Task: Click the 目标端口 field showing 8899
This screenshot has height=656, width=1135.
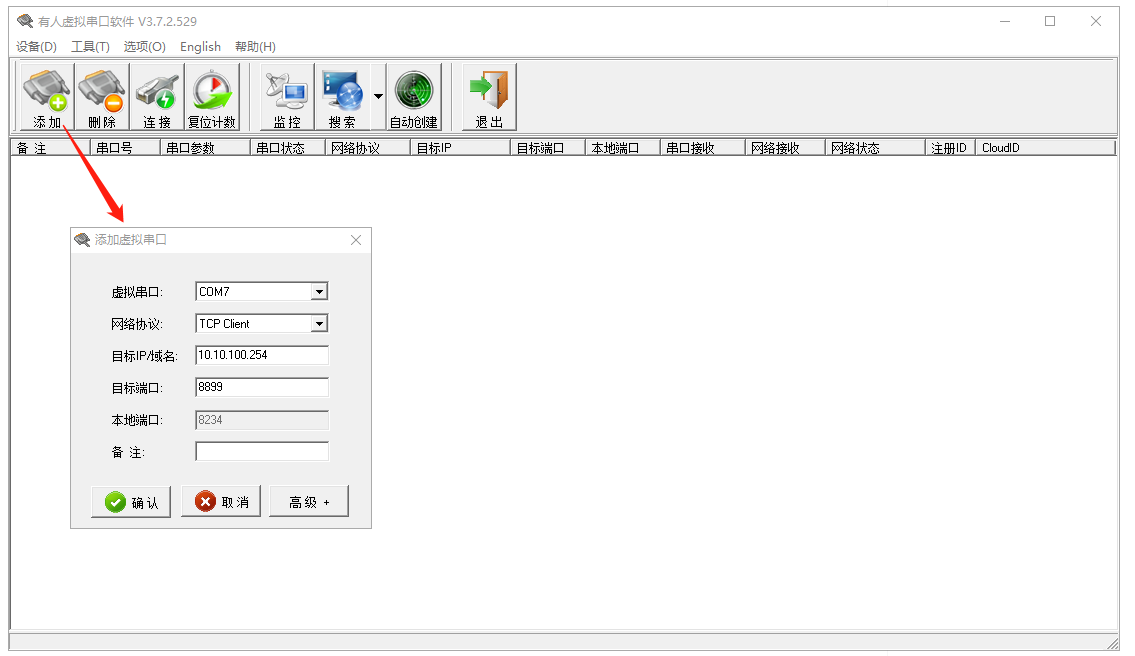Action: click(x=262, y=387)
